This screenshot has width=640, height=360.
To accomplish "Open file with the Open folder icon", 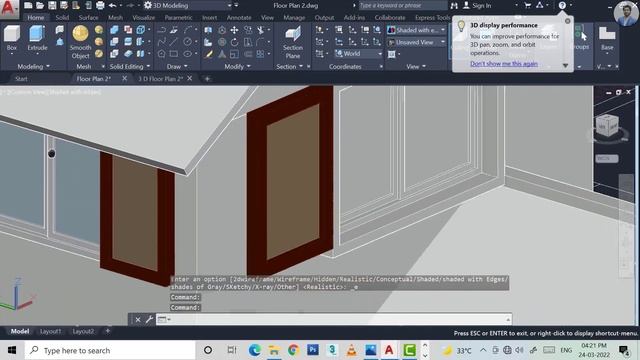I will point(40,5).
